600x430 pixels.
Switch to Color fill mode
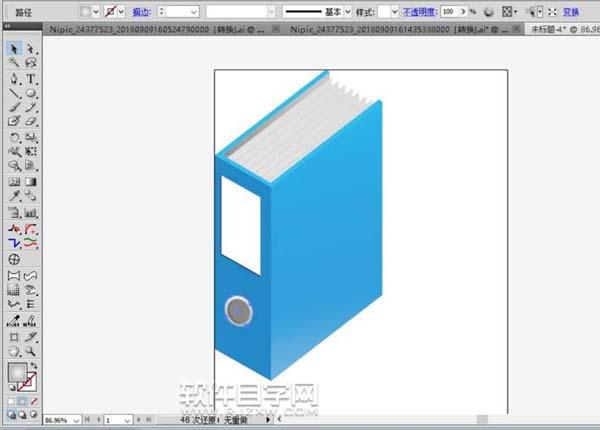click(11, 401)
